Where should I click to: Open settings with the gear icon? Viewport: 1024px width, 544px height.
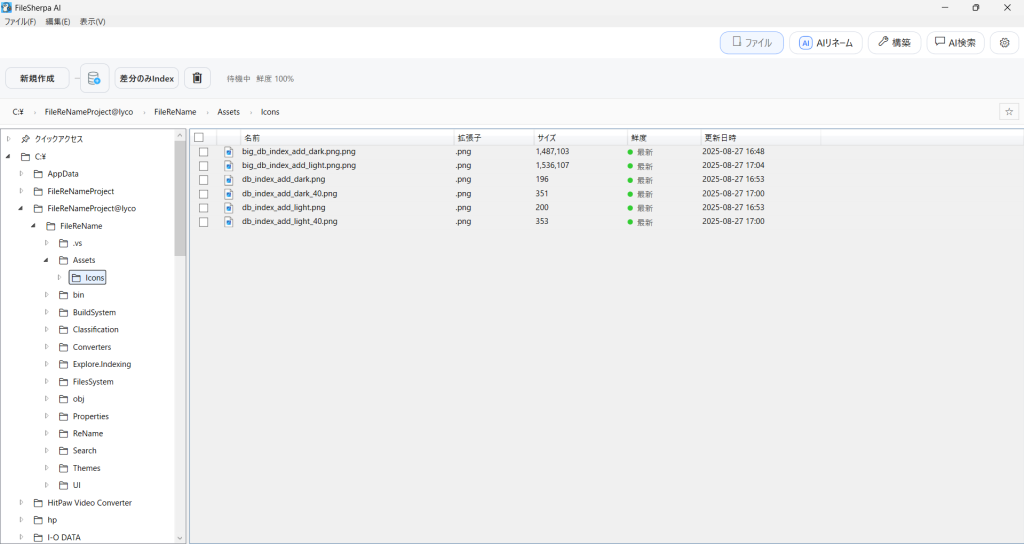point(1004,43)
